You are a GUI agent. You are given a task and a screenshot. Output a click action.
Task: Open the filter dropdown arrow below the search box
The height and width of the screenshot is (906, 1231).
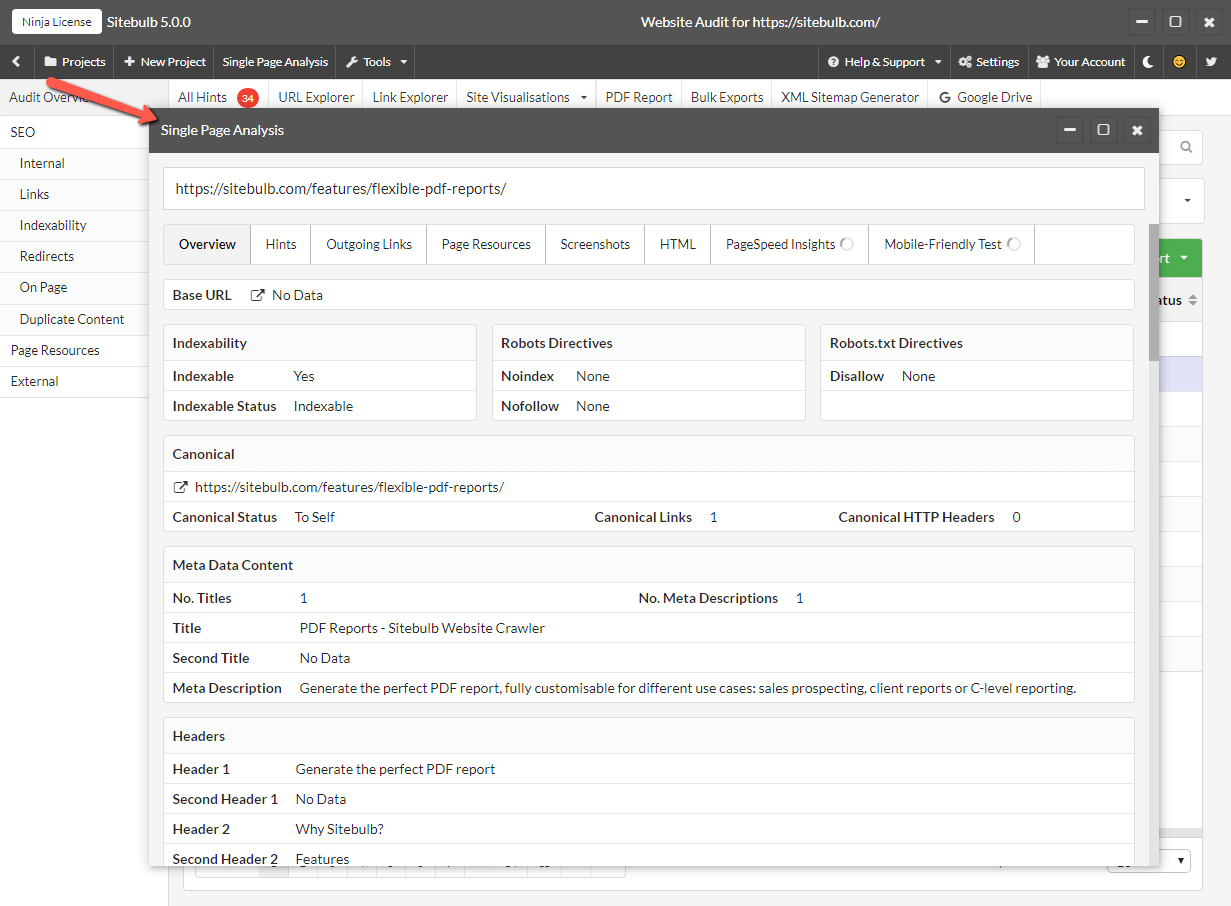[x=1187, y=200]
